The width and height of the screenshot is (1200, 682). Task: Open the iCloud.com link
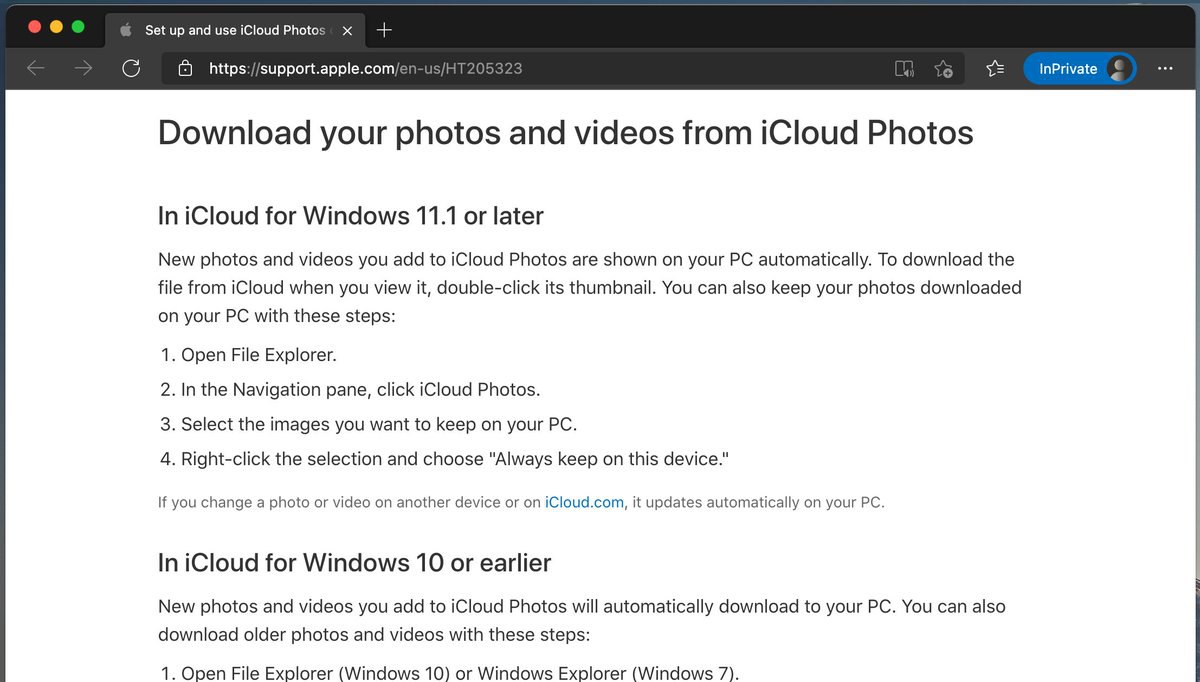[x=584, y=502]
